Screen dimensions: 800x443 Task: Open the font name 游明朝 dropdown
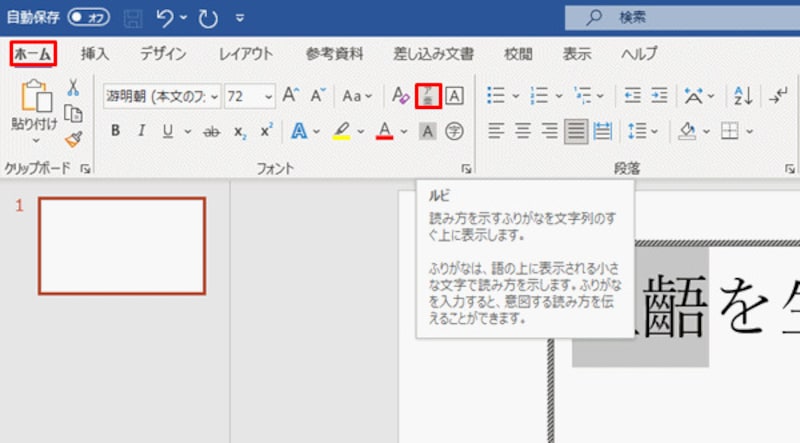coord(215,96)
